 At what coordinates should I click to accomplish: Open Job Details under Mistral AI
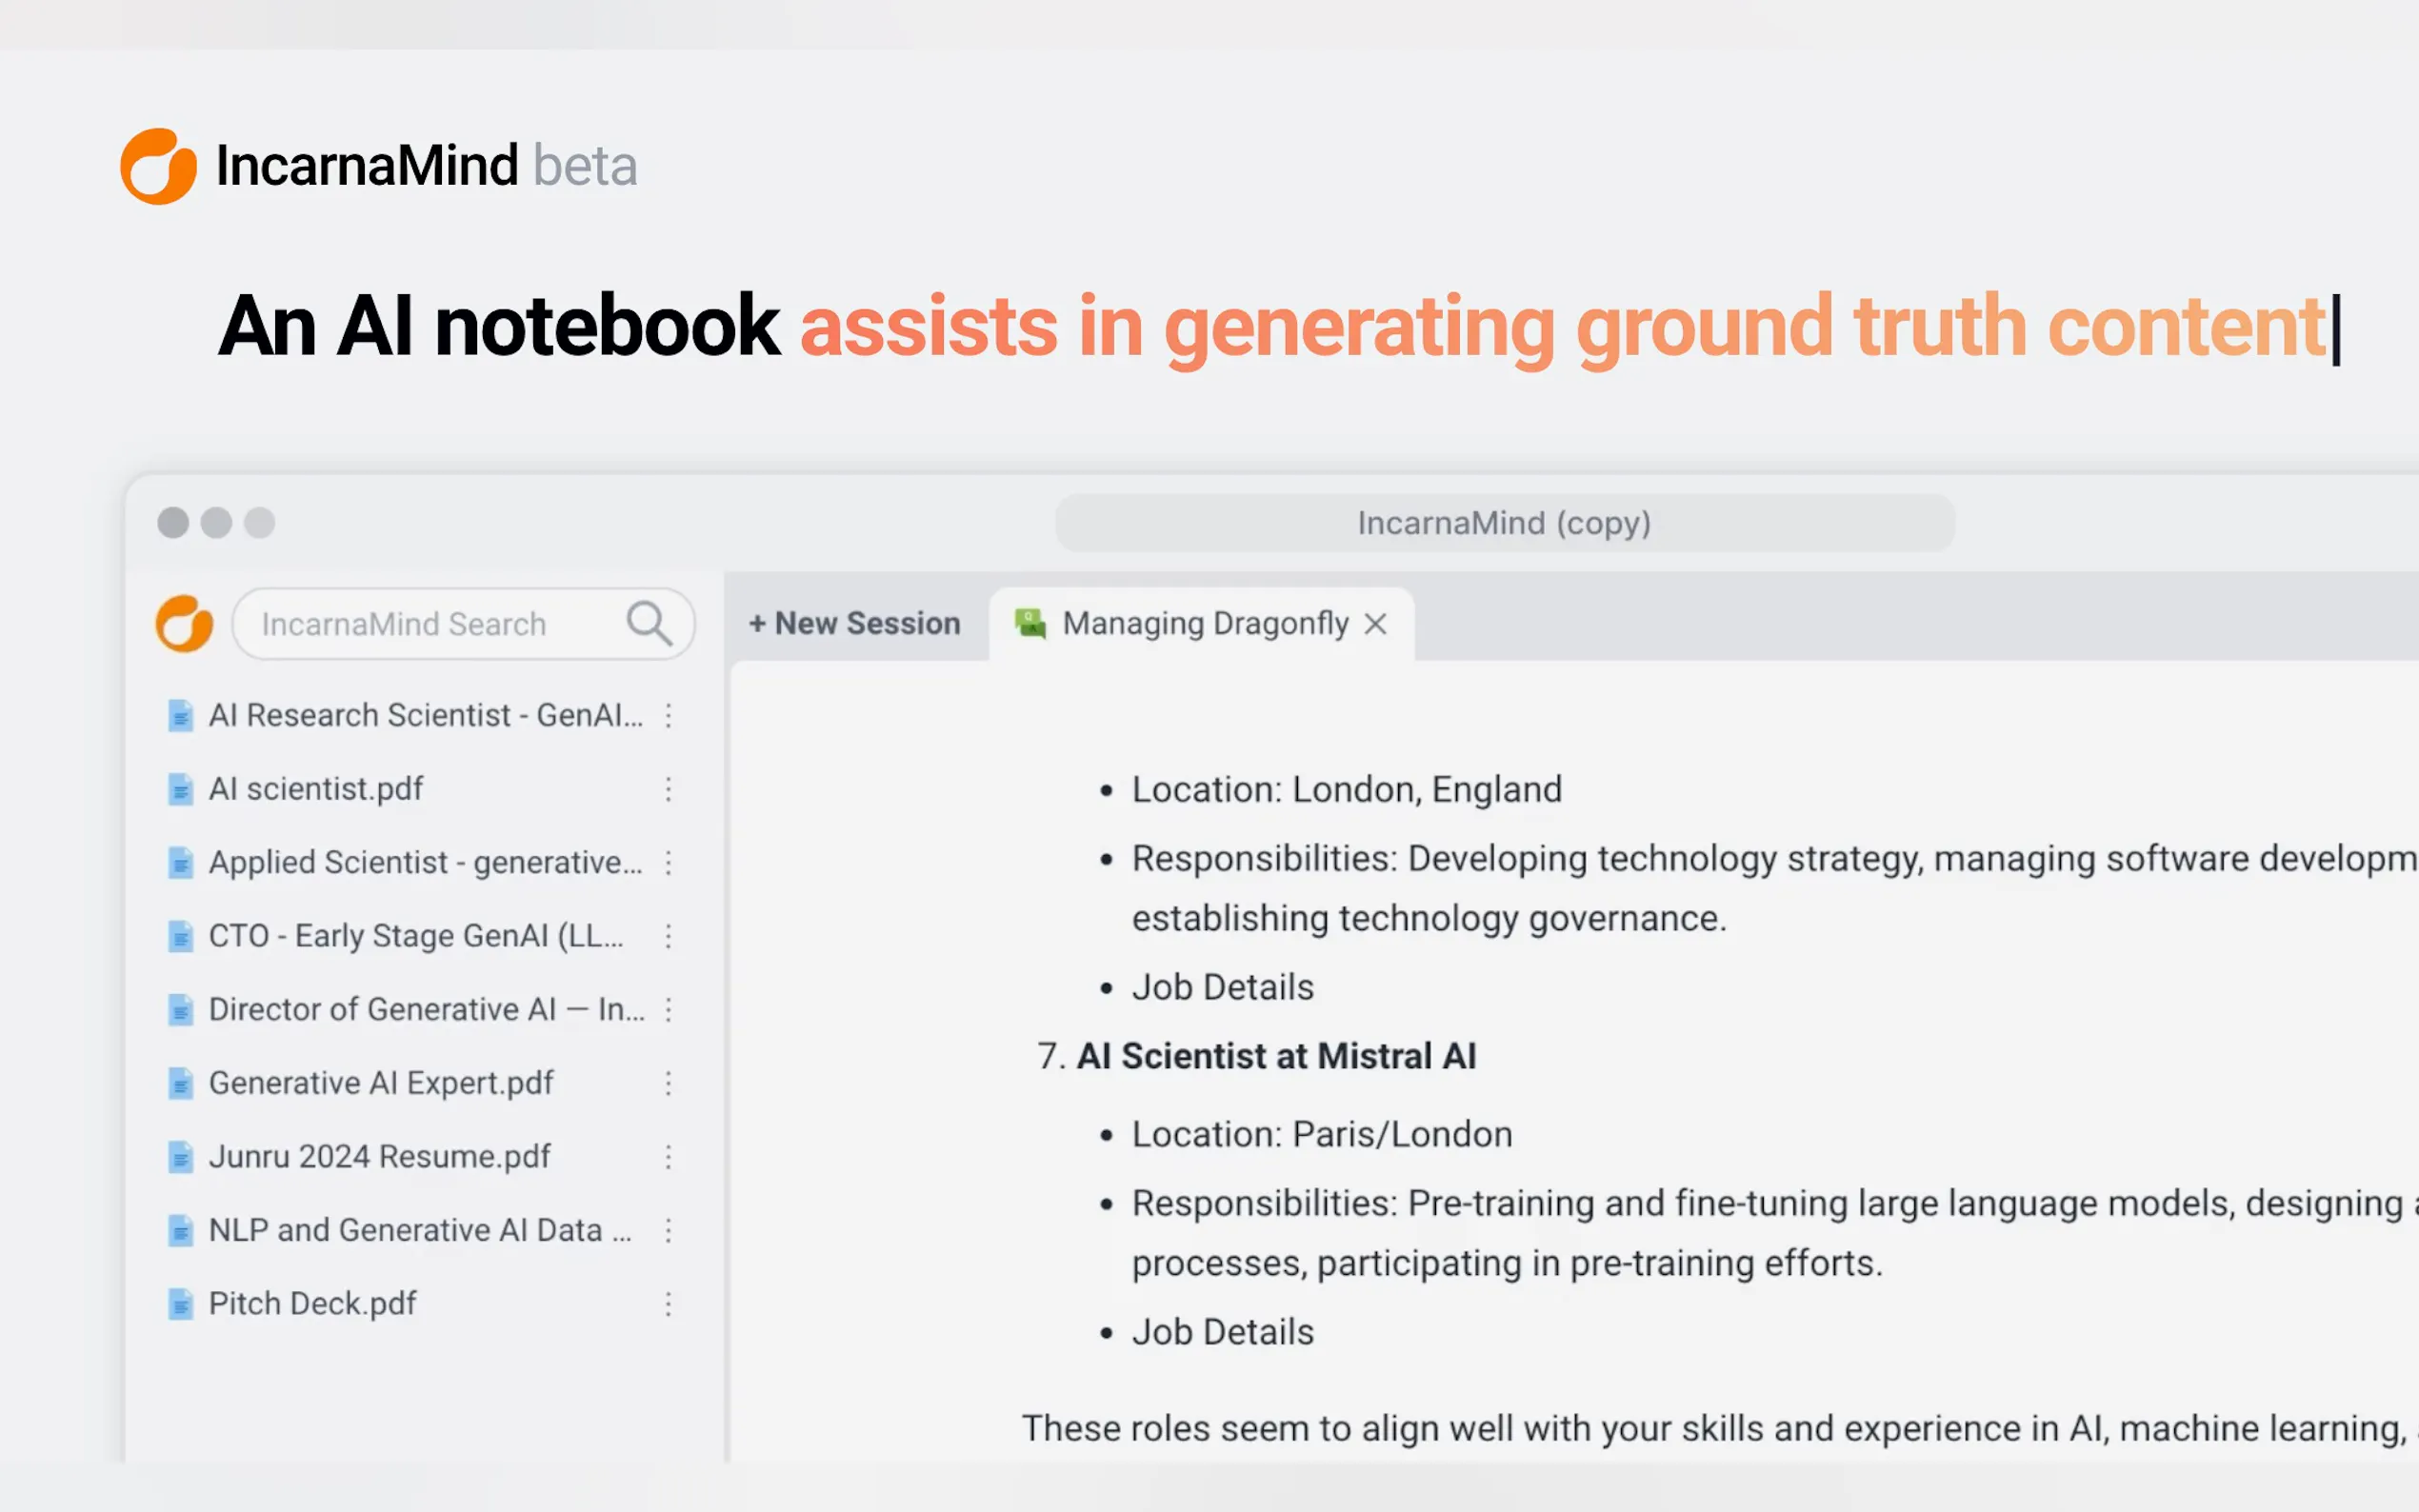1222,1332
